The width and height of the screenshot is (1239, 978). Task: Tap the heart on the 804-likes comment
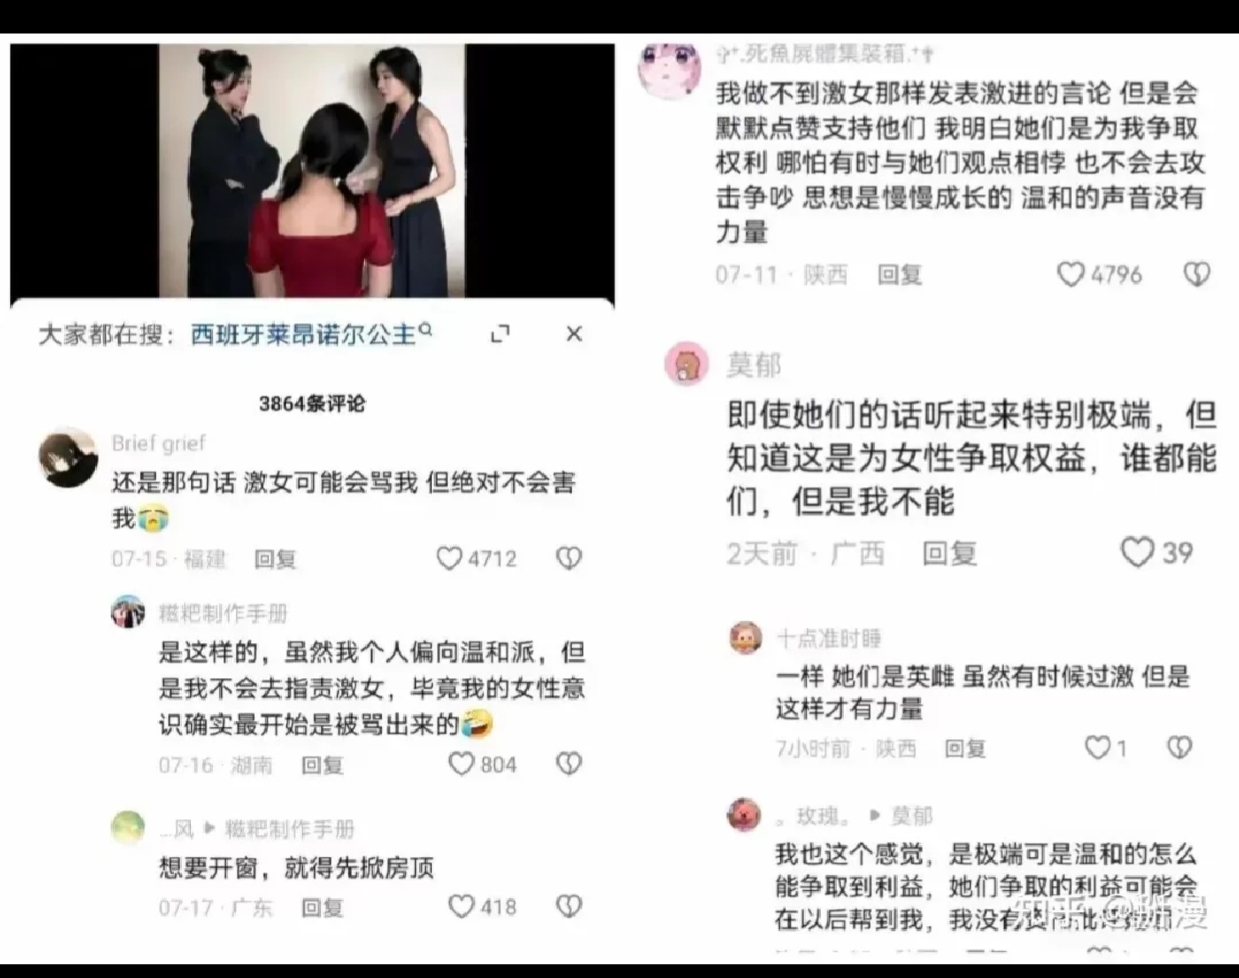(x=461, y=764)
